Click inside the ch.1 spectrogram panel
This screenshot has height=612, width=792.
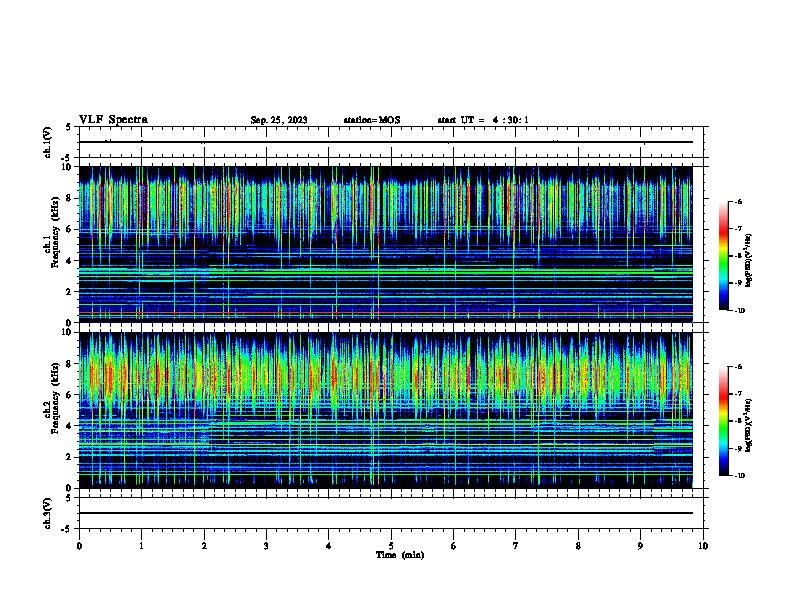tap(386, 244)
